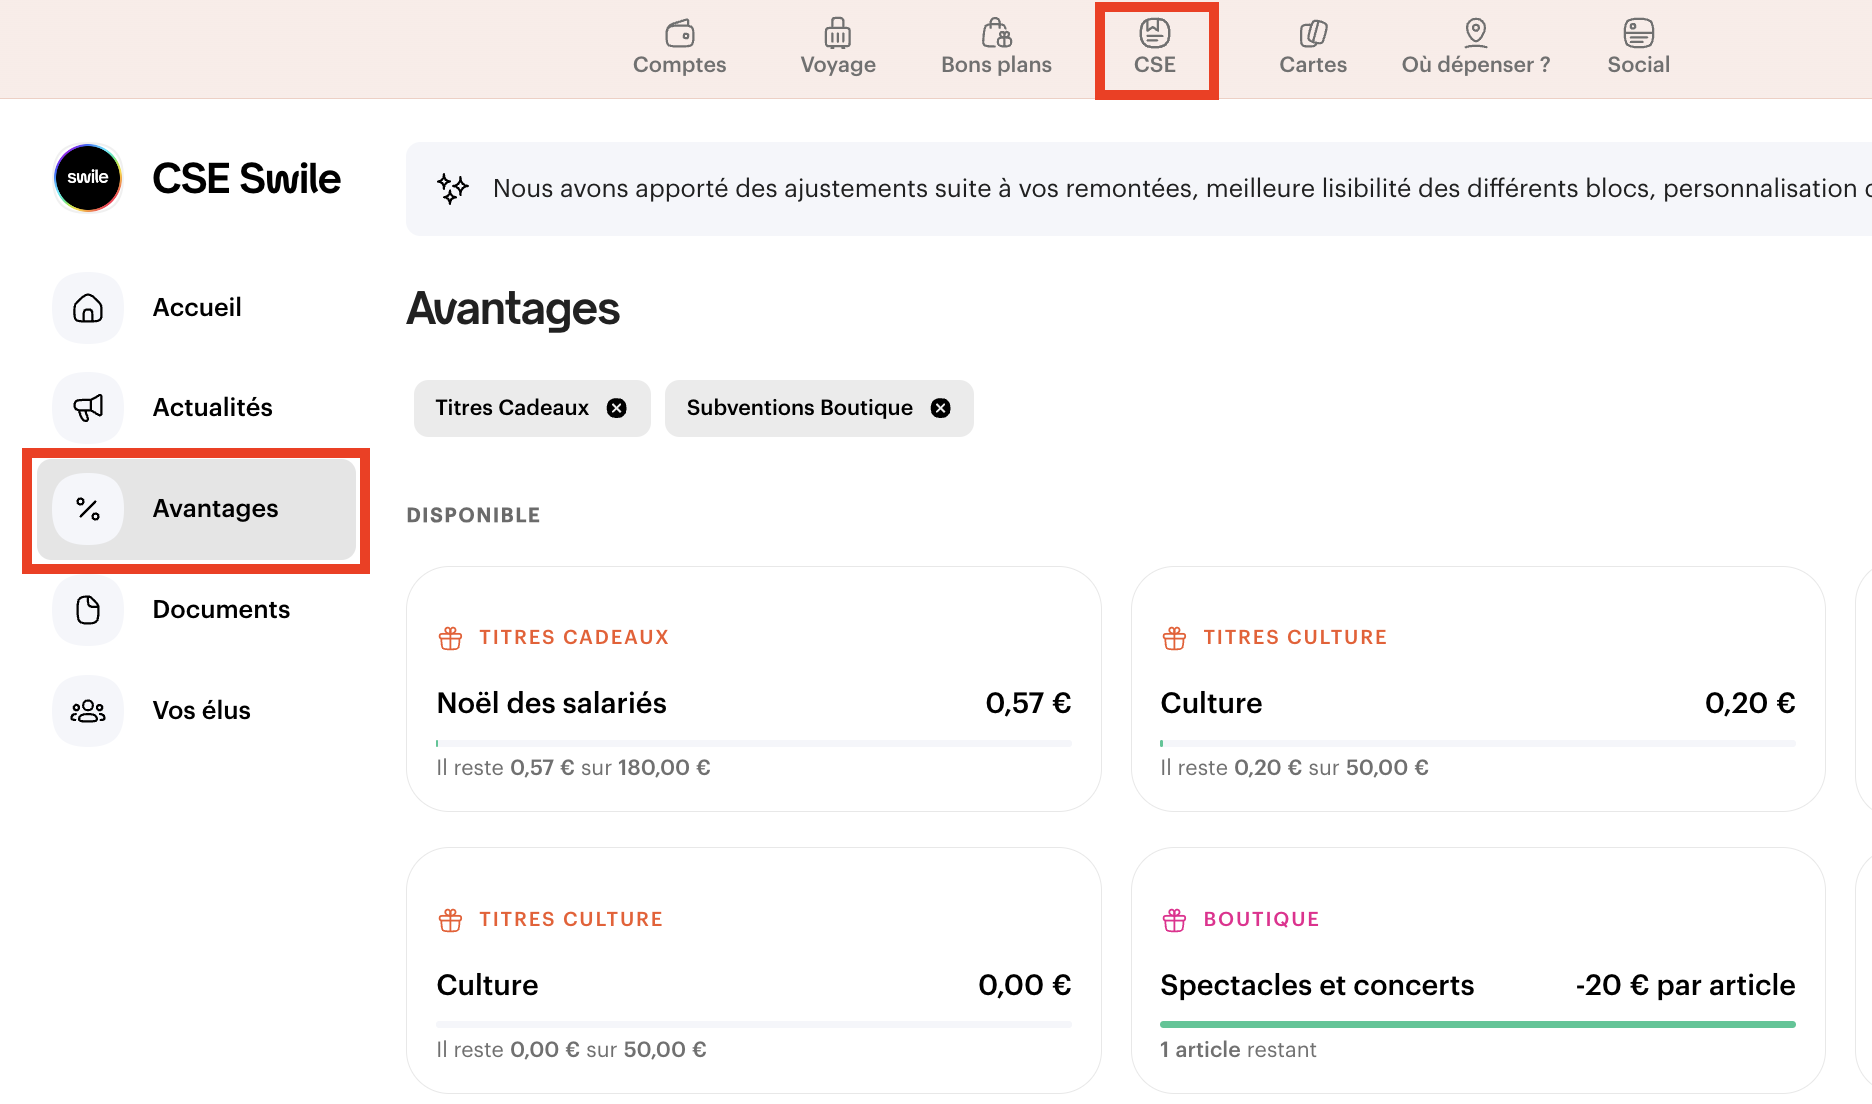
Task: Select the CSE tab in top navigation
Action: (x=1155, y=48)
